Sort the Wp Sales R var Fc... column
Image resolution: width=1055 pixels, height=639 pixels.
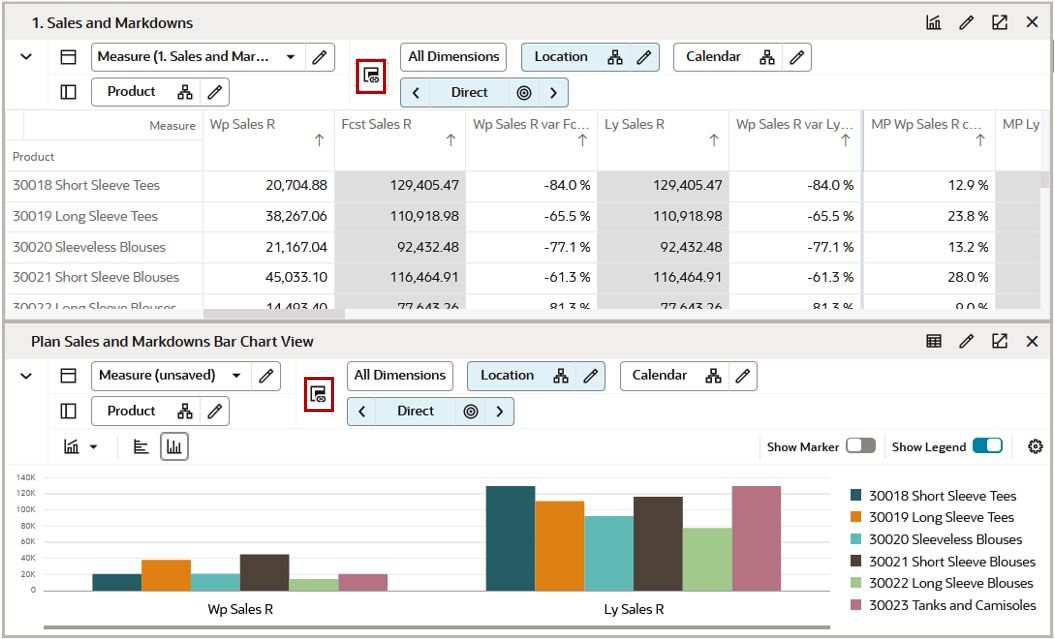coord(582,140)
